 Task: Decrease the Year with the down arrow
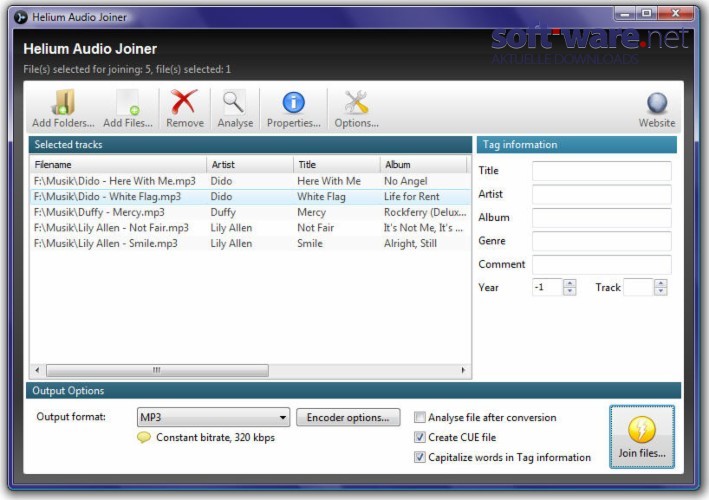coord(570,292)
